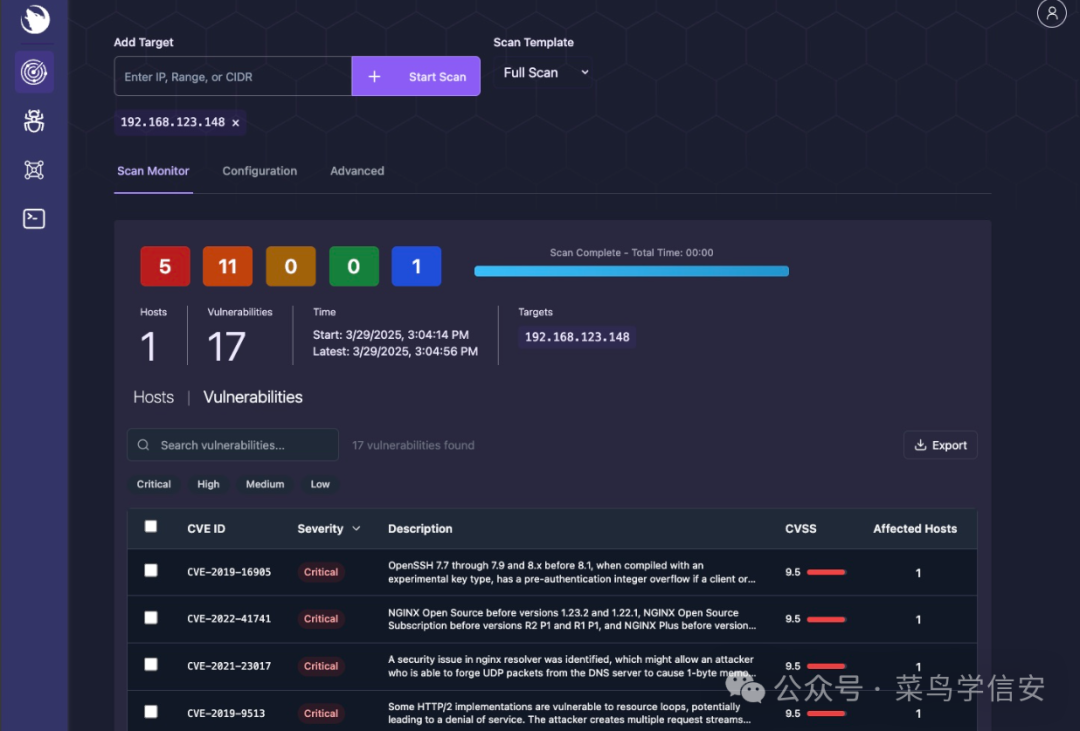Filter by High severity
This screenshot has height=731, width=1080.
[208, 484]
